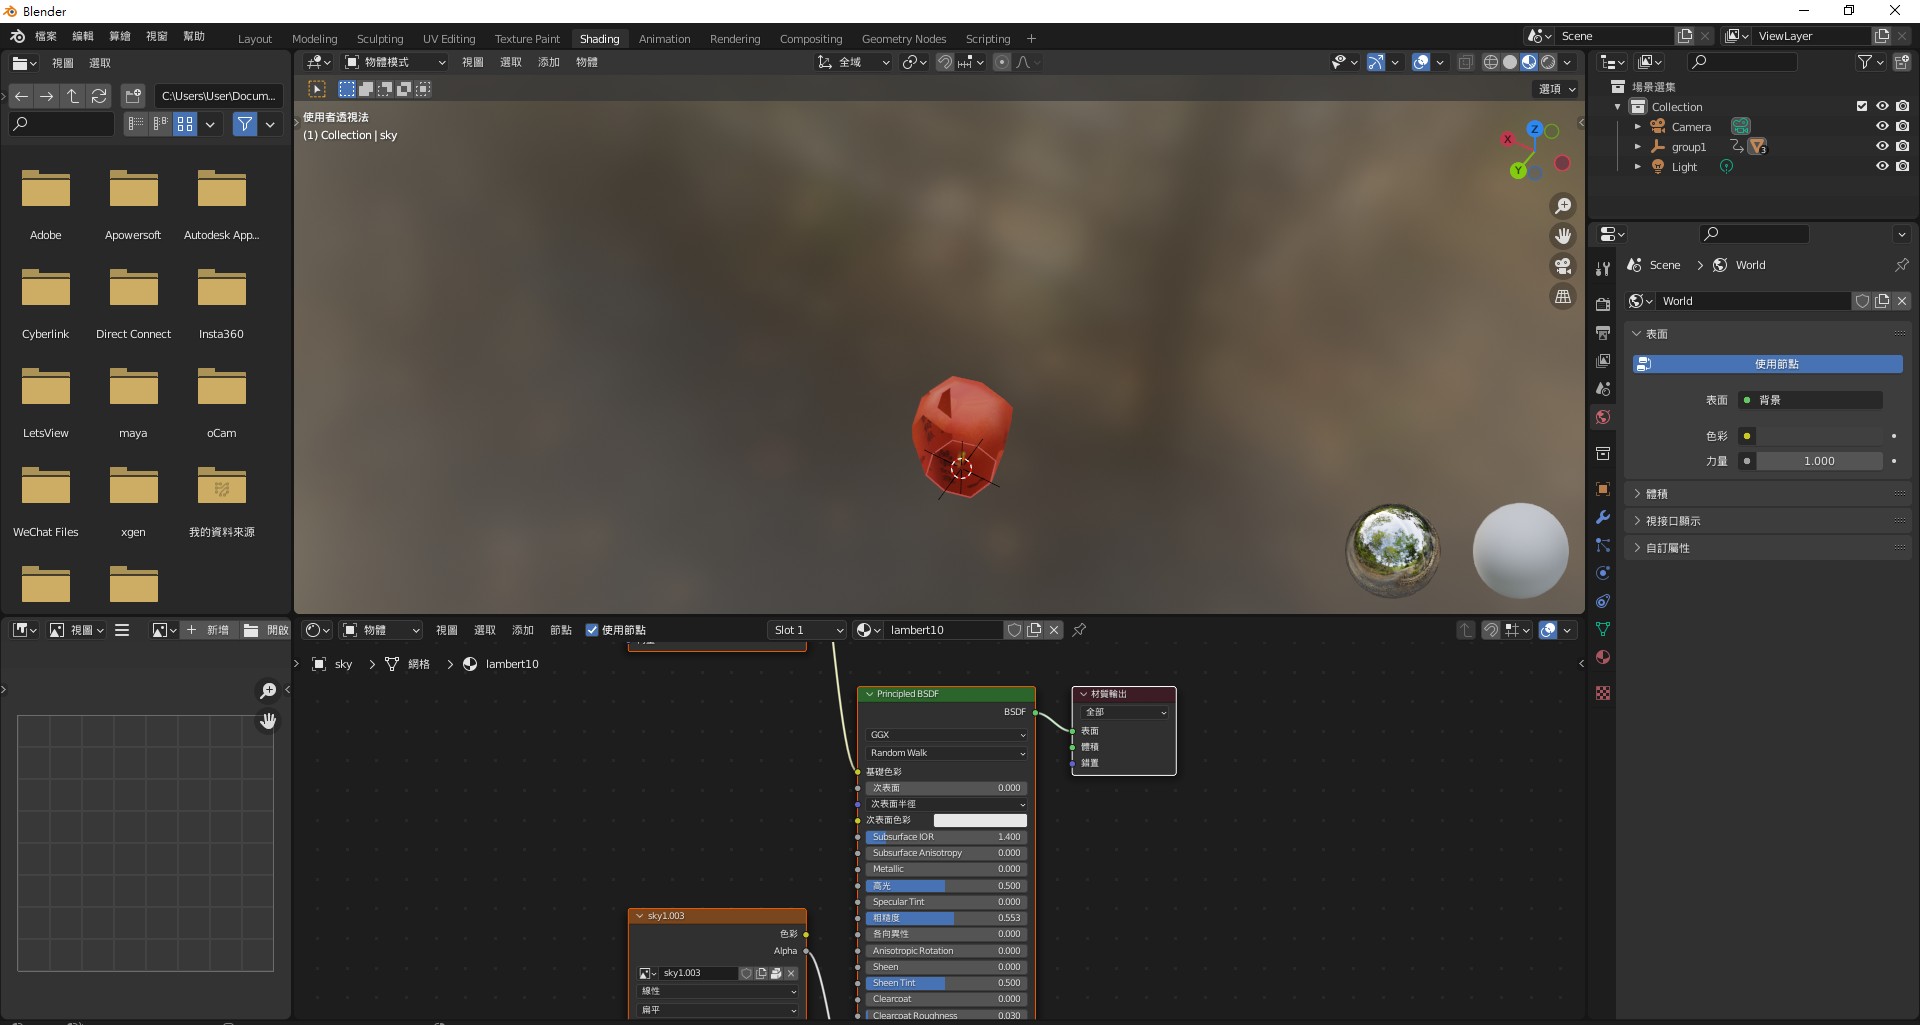Switch to the Sculpting workspace tab
This screenshot has width=1920, height=1025.
coord(380,39)
